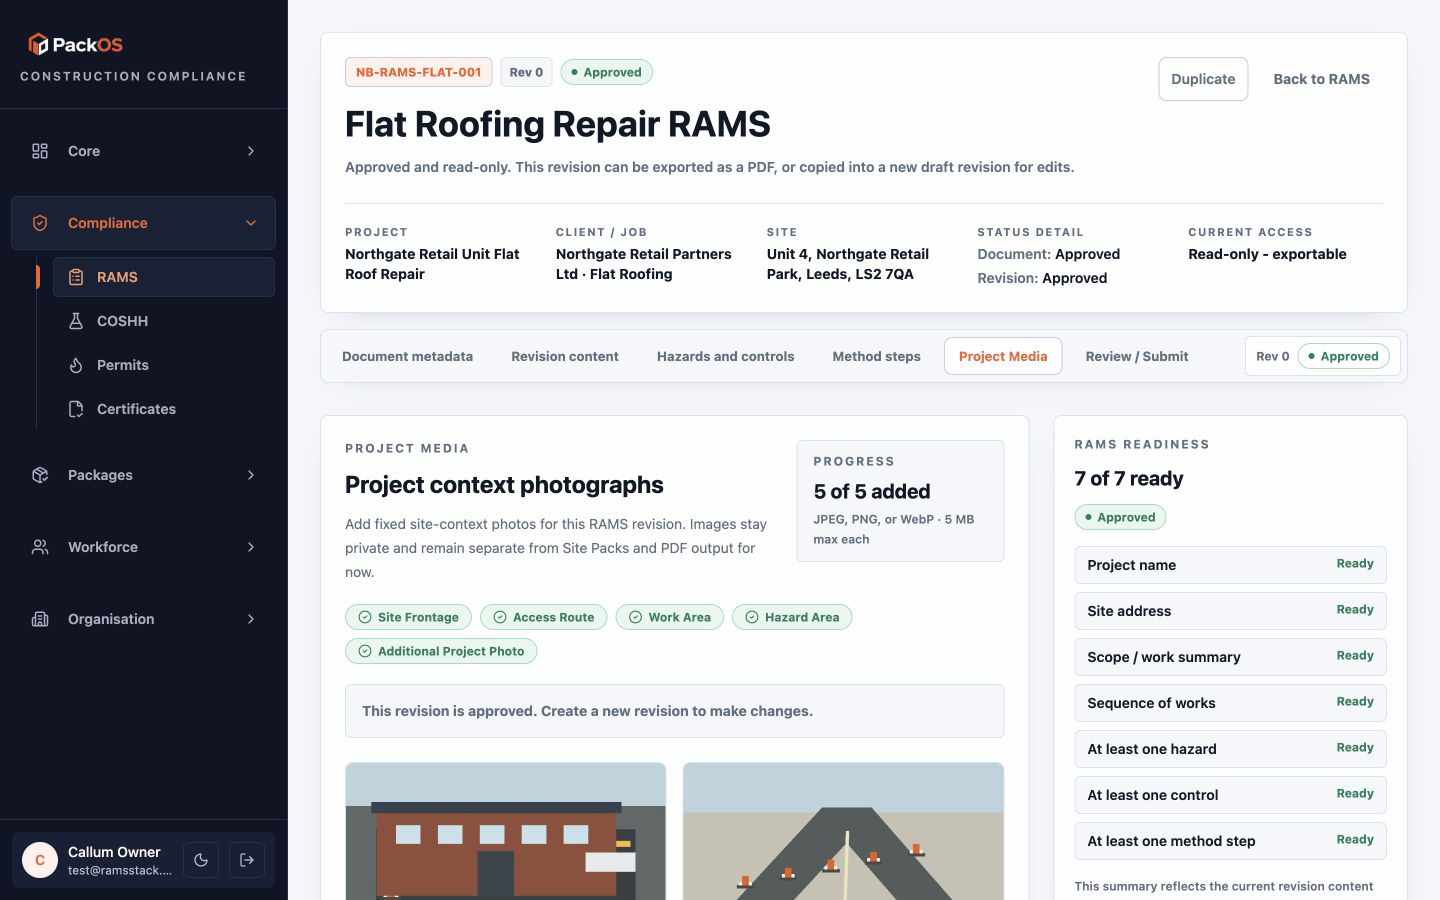The image size is (1440, 900).
Task: Click the Certificates document icon
Action: 76,409
